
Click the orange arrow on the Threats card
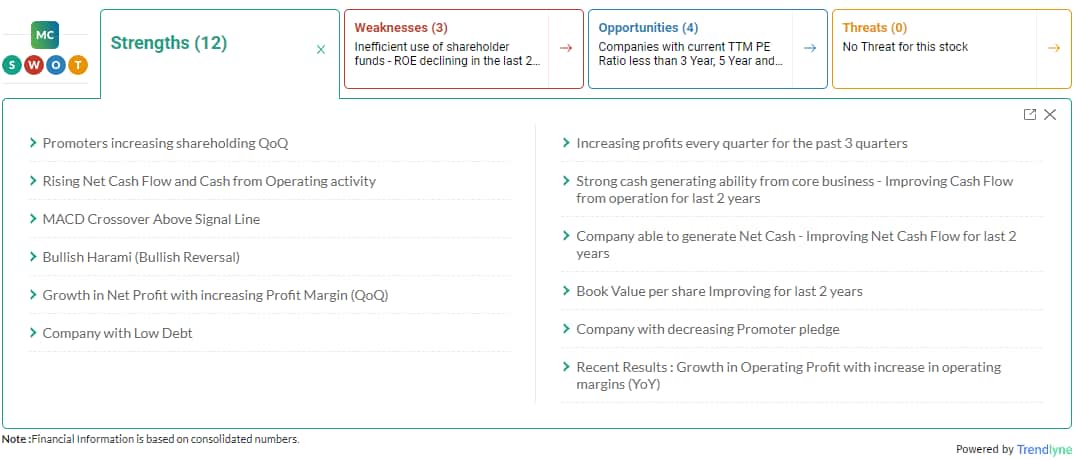tap(1054, 48)
